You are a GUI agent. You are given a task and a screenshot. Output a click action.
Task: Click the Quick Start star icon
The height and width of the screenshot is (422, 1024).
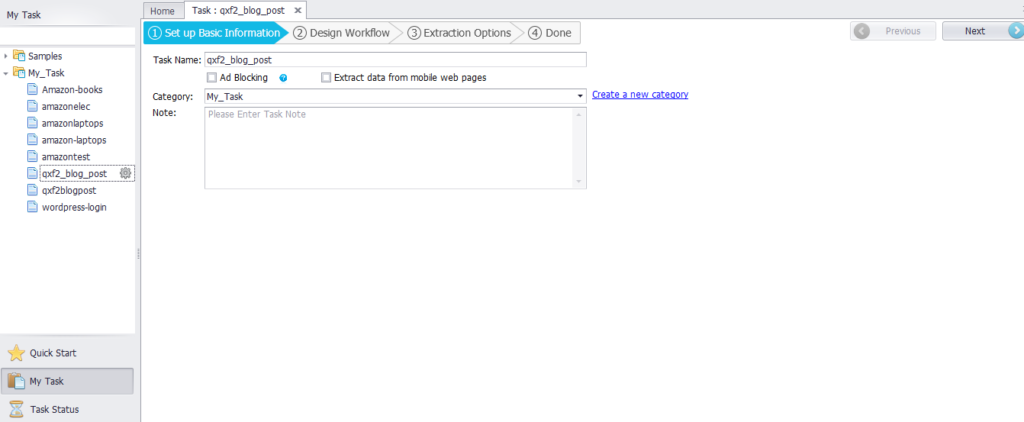(x=16, y=353)
